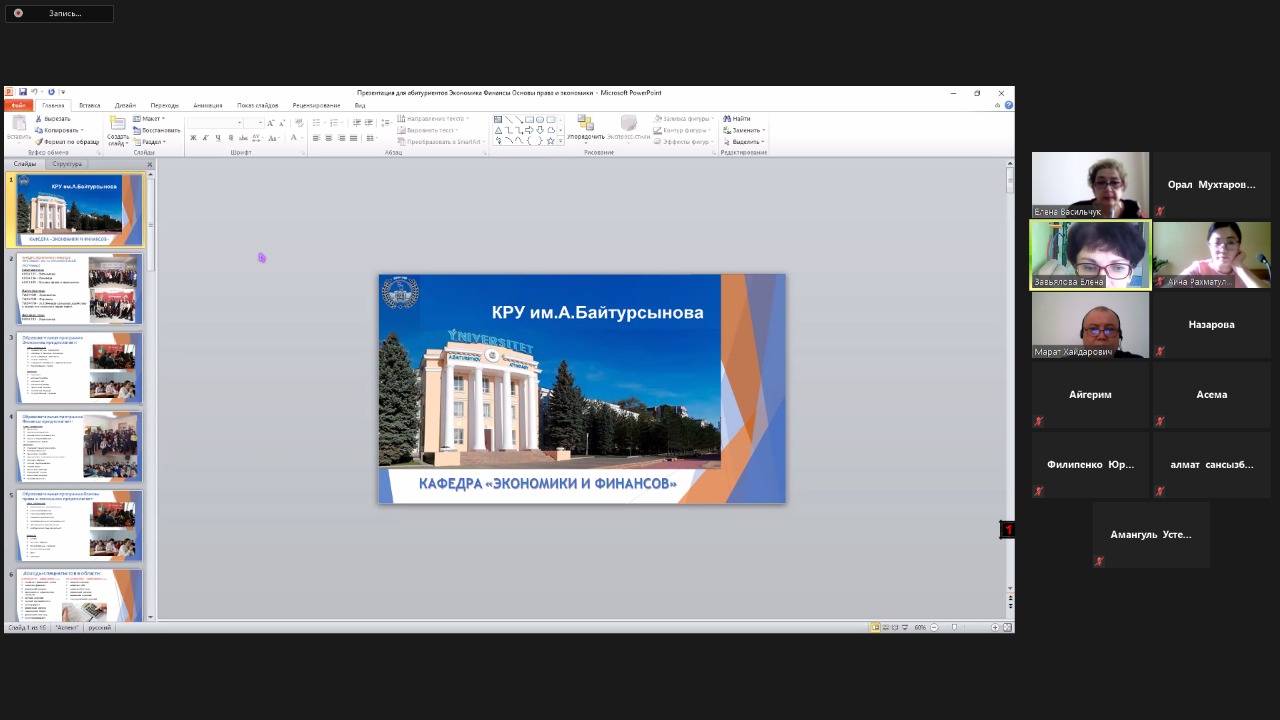
Task: Click Найти find command
Action: point(737,118)
